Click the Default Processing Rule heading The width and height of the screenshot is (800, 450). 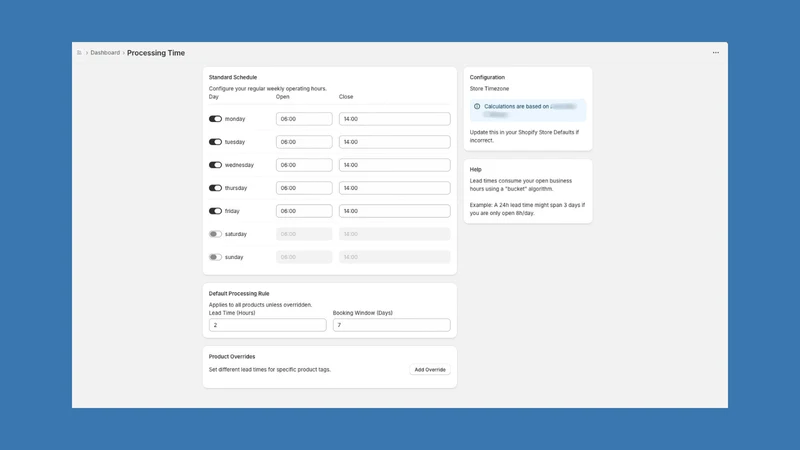[239, 293]
